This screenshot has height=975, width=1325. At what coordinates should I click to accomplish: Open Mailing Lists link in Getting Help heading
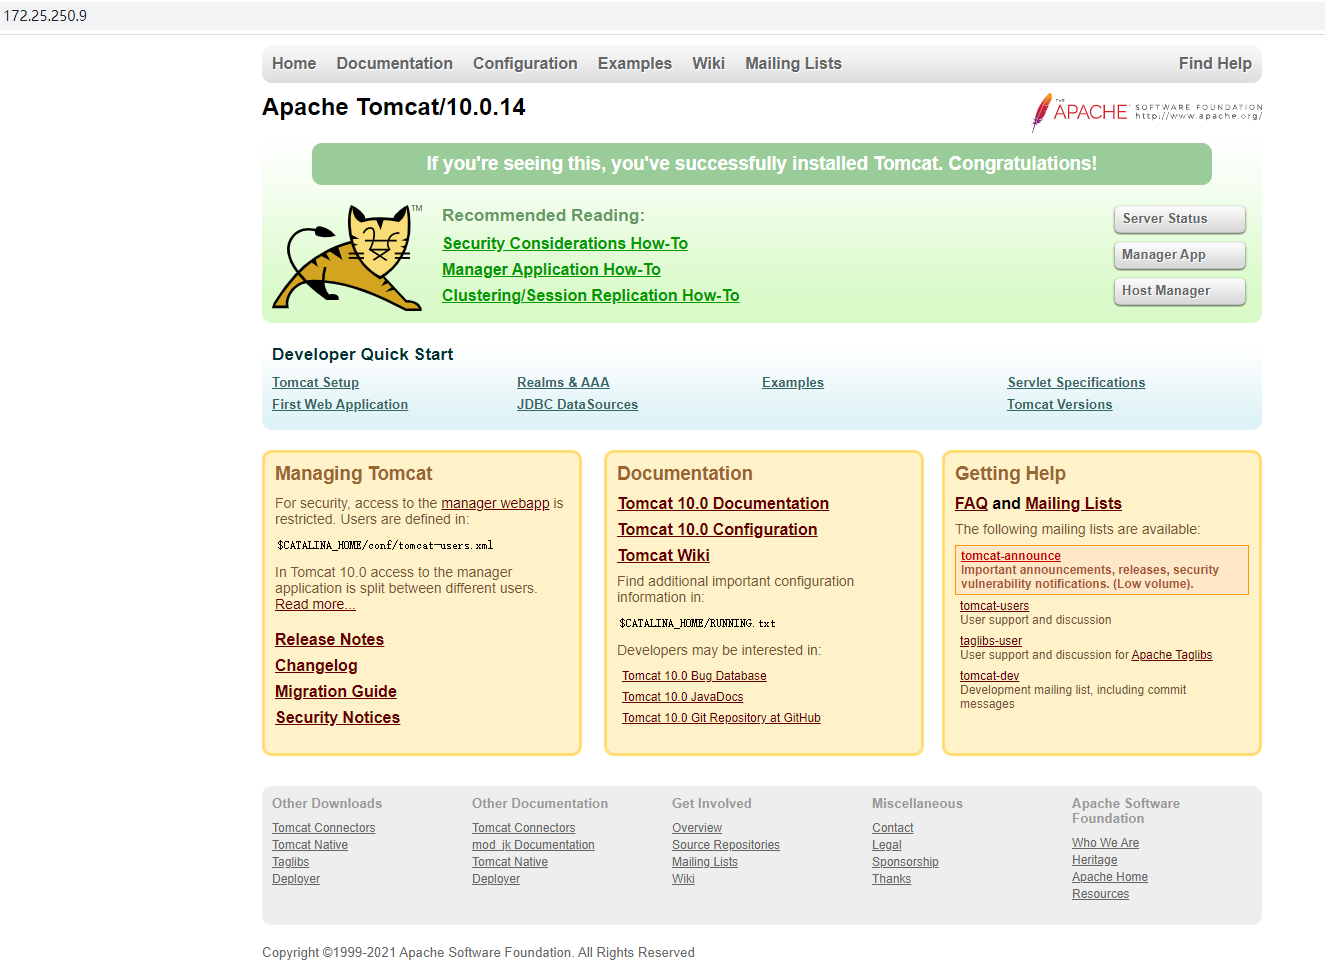click(1073, 503)
